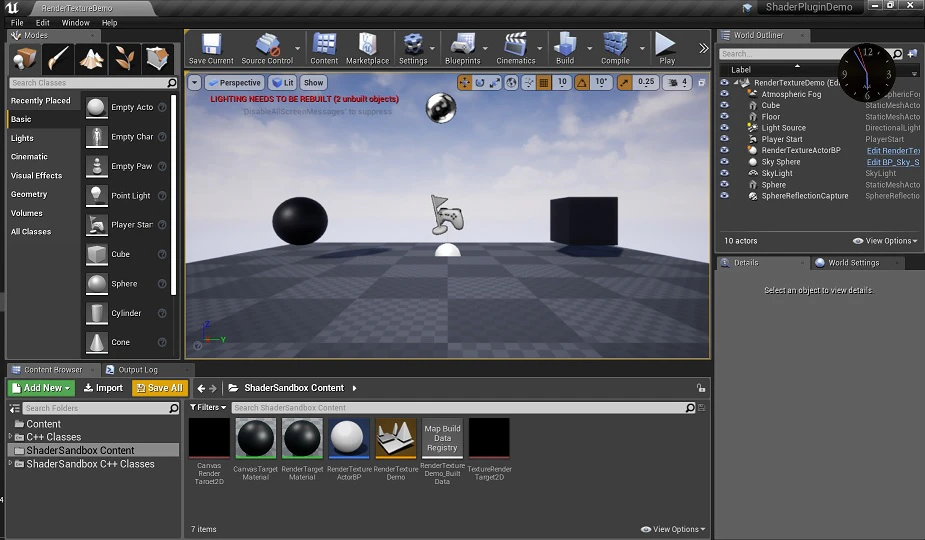This screenshot has width=925, height=540.
Task: Open the Blueprints toolbar icon
Action: 462,44
